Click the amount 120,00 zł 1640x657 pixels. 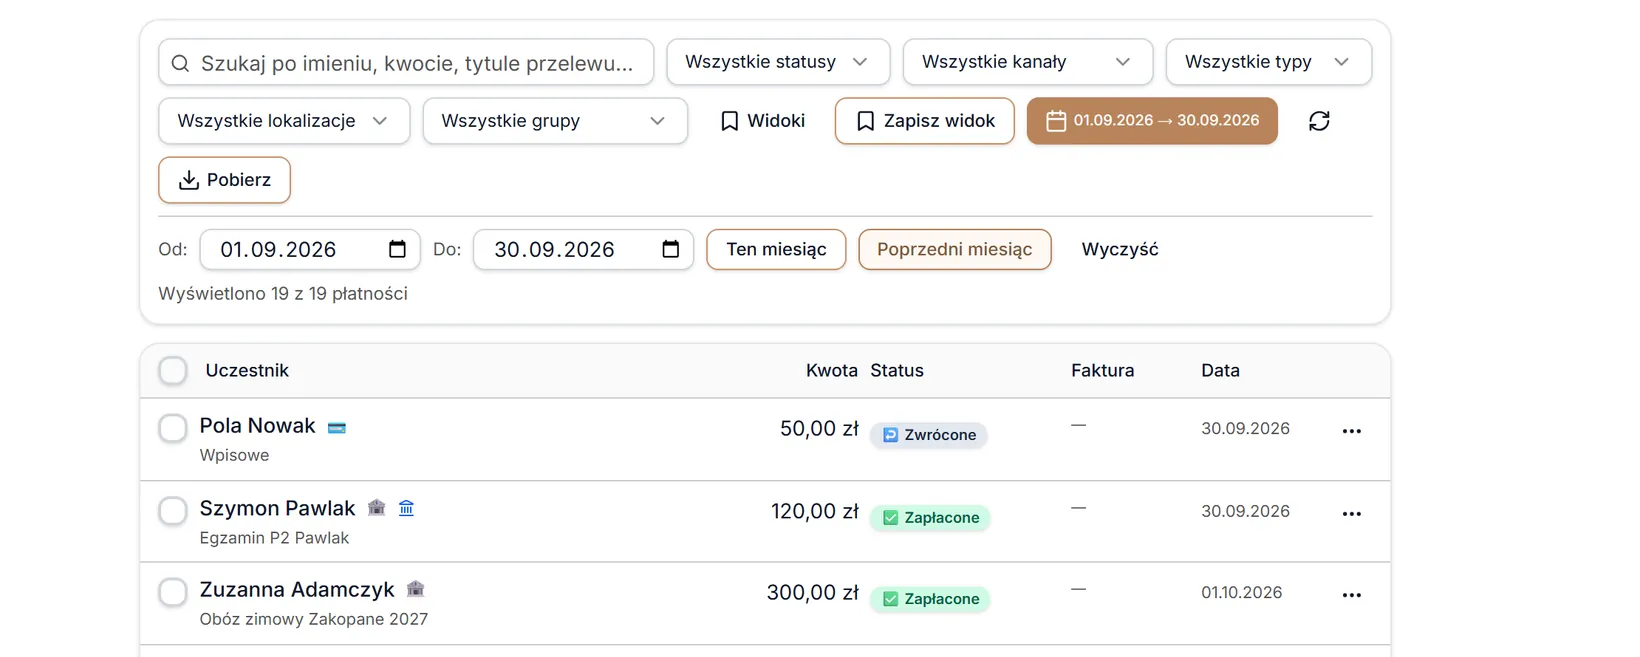(815, 512)
